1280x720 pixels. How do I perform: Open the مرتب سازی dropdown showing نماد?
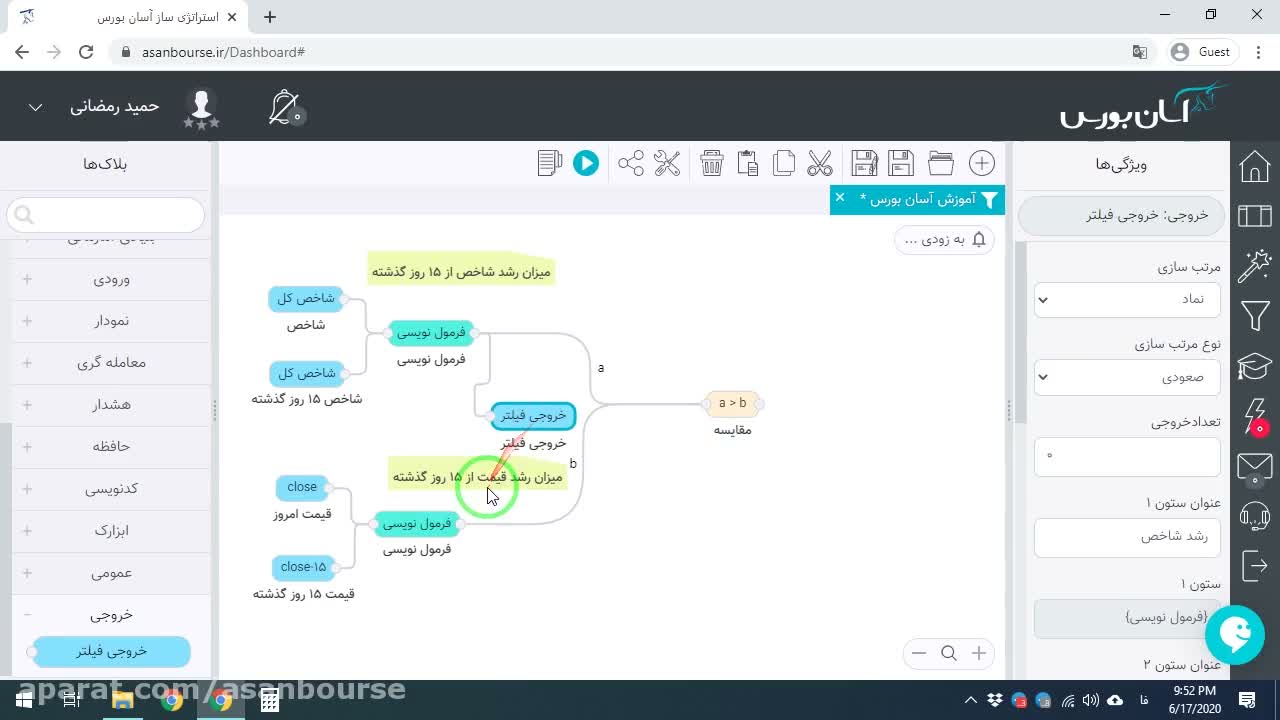coord(1127,299)
